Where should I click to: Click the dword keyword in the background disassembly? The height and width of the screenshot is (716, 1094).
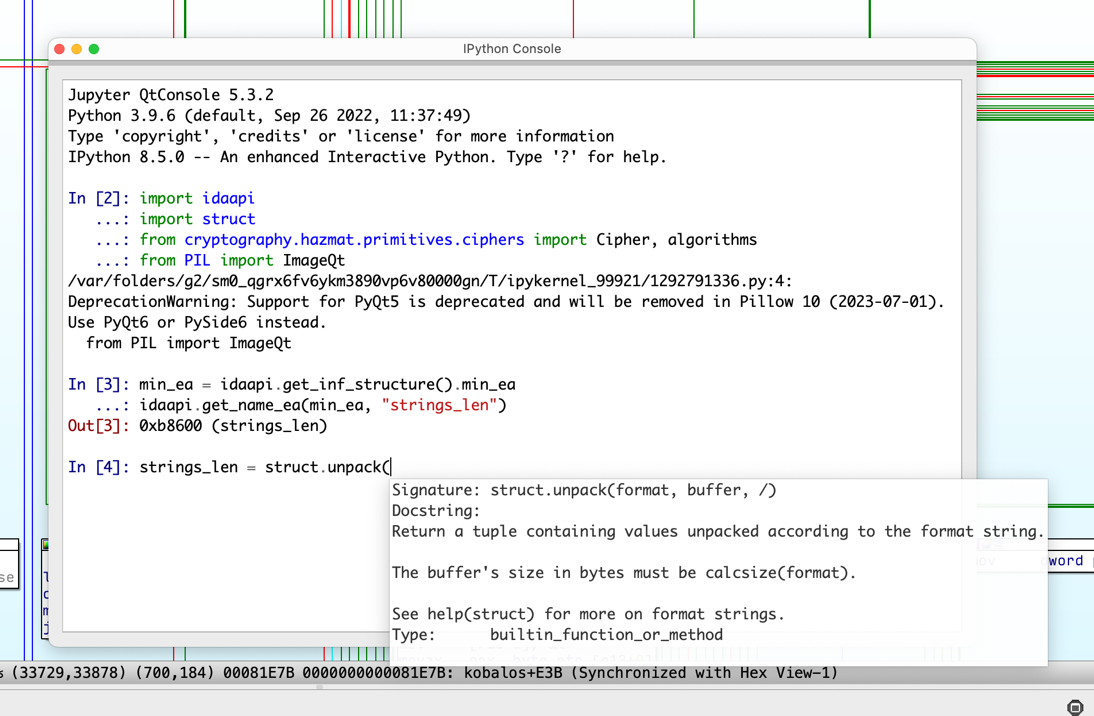point(1067,561)
